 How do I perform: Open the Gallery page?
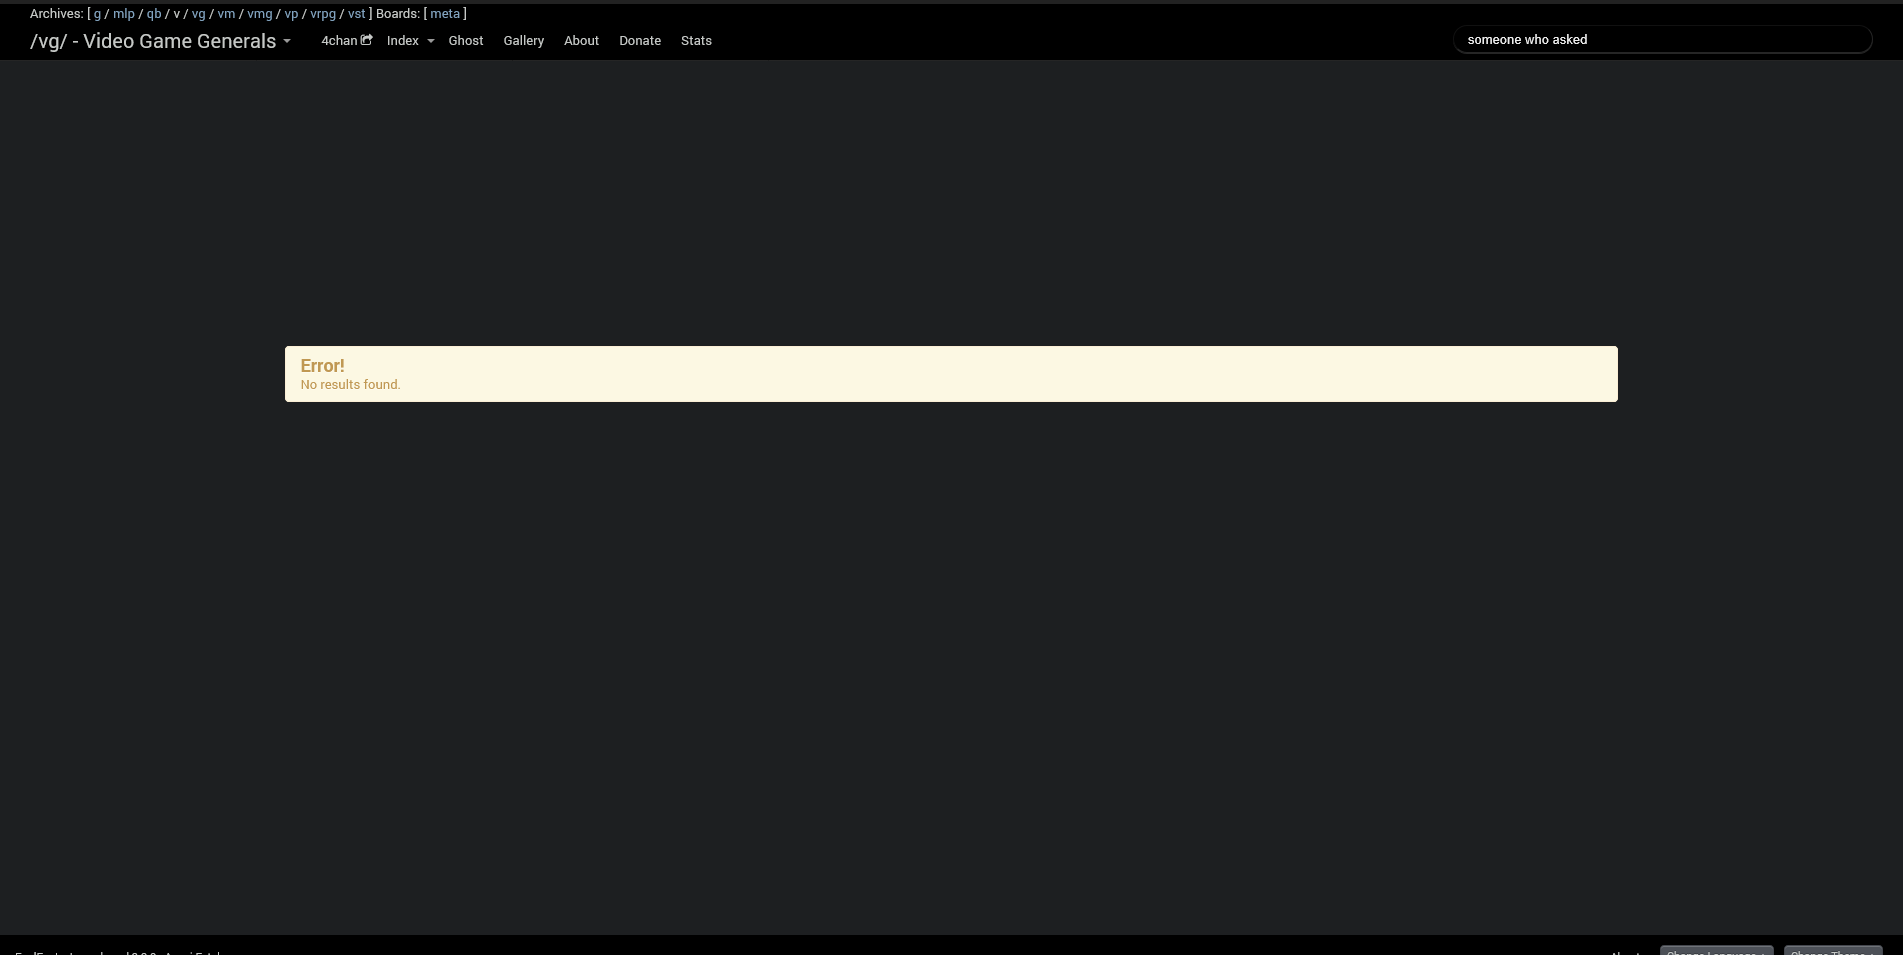(x=524, y=41)
